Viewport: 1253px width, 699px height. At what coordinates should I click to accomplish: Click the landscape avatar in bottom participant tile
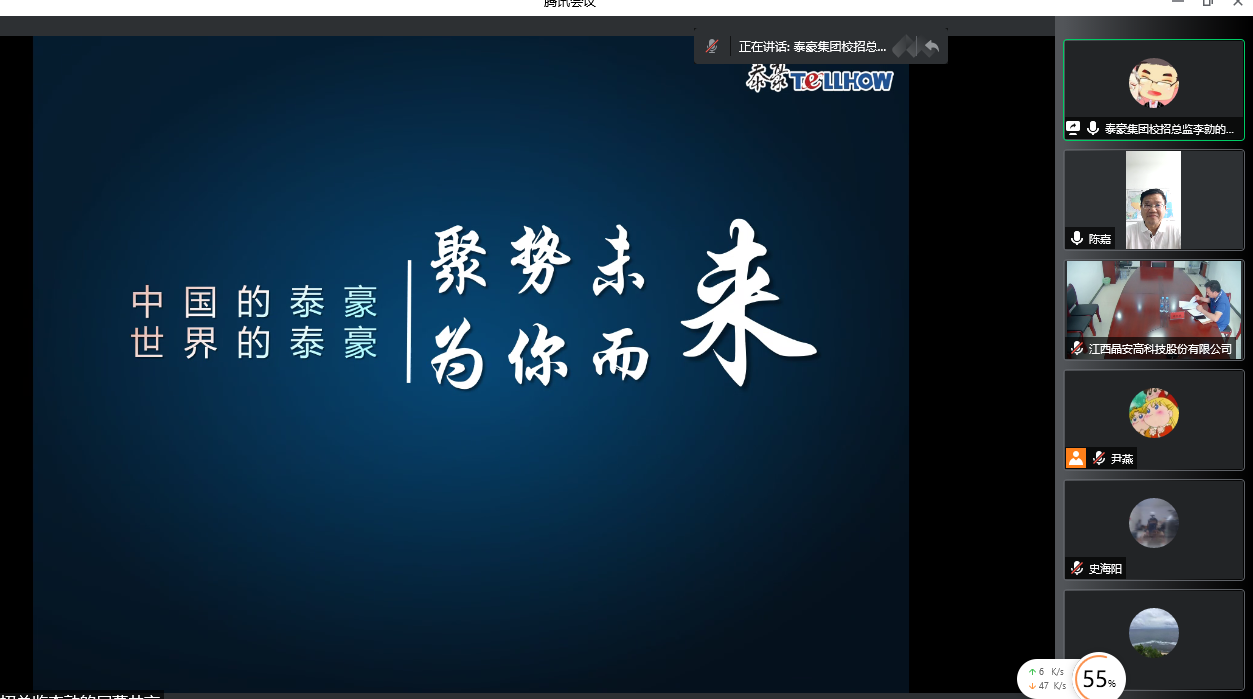[x=1154, y=633]
